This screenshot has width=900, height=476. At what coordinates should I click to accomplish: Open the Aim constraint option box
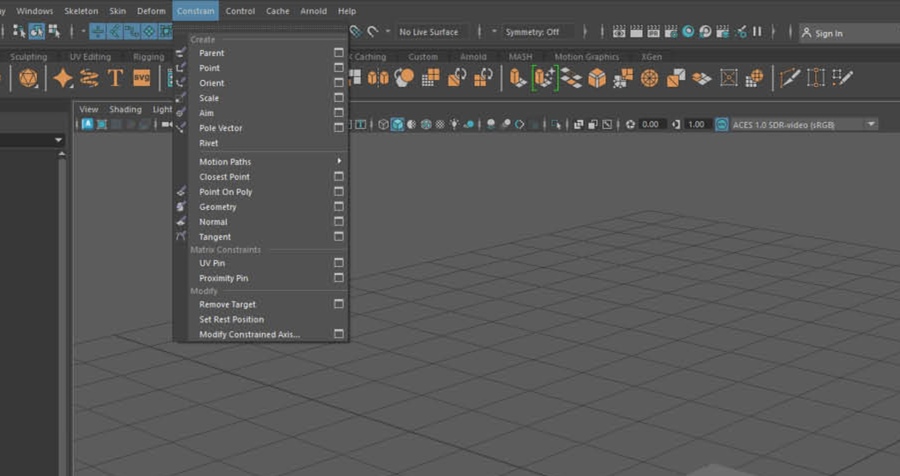point(339,113)
